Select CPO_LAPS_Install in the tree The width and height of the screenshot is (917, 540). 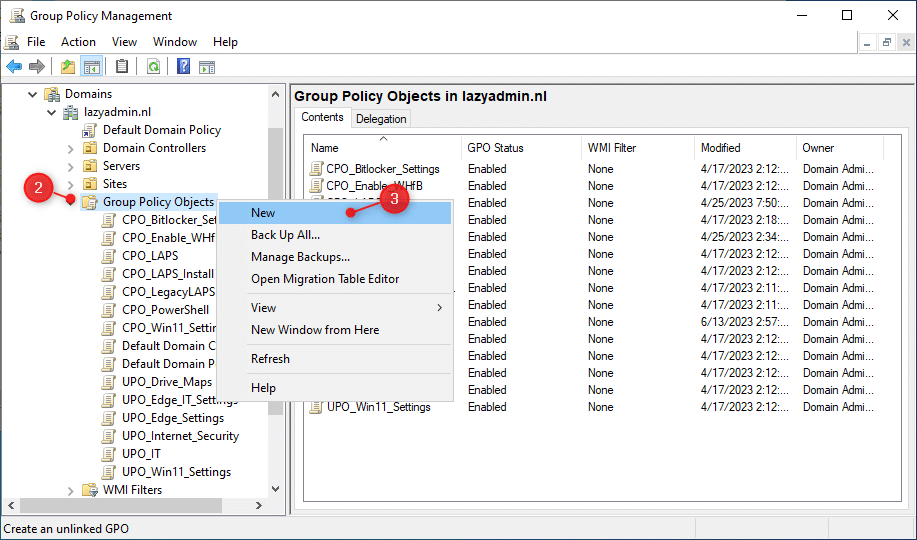(168, 274)
